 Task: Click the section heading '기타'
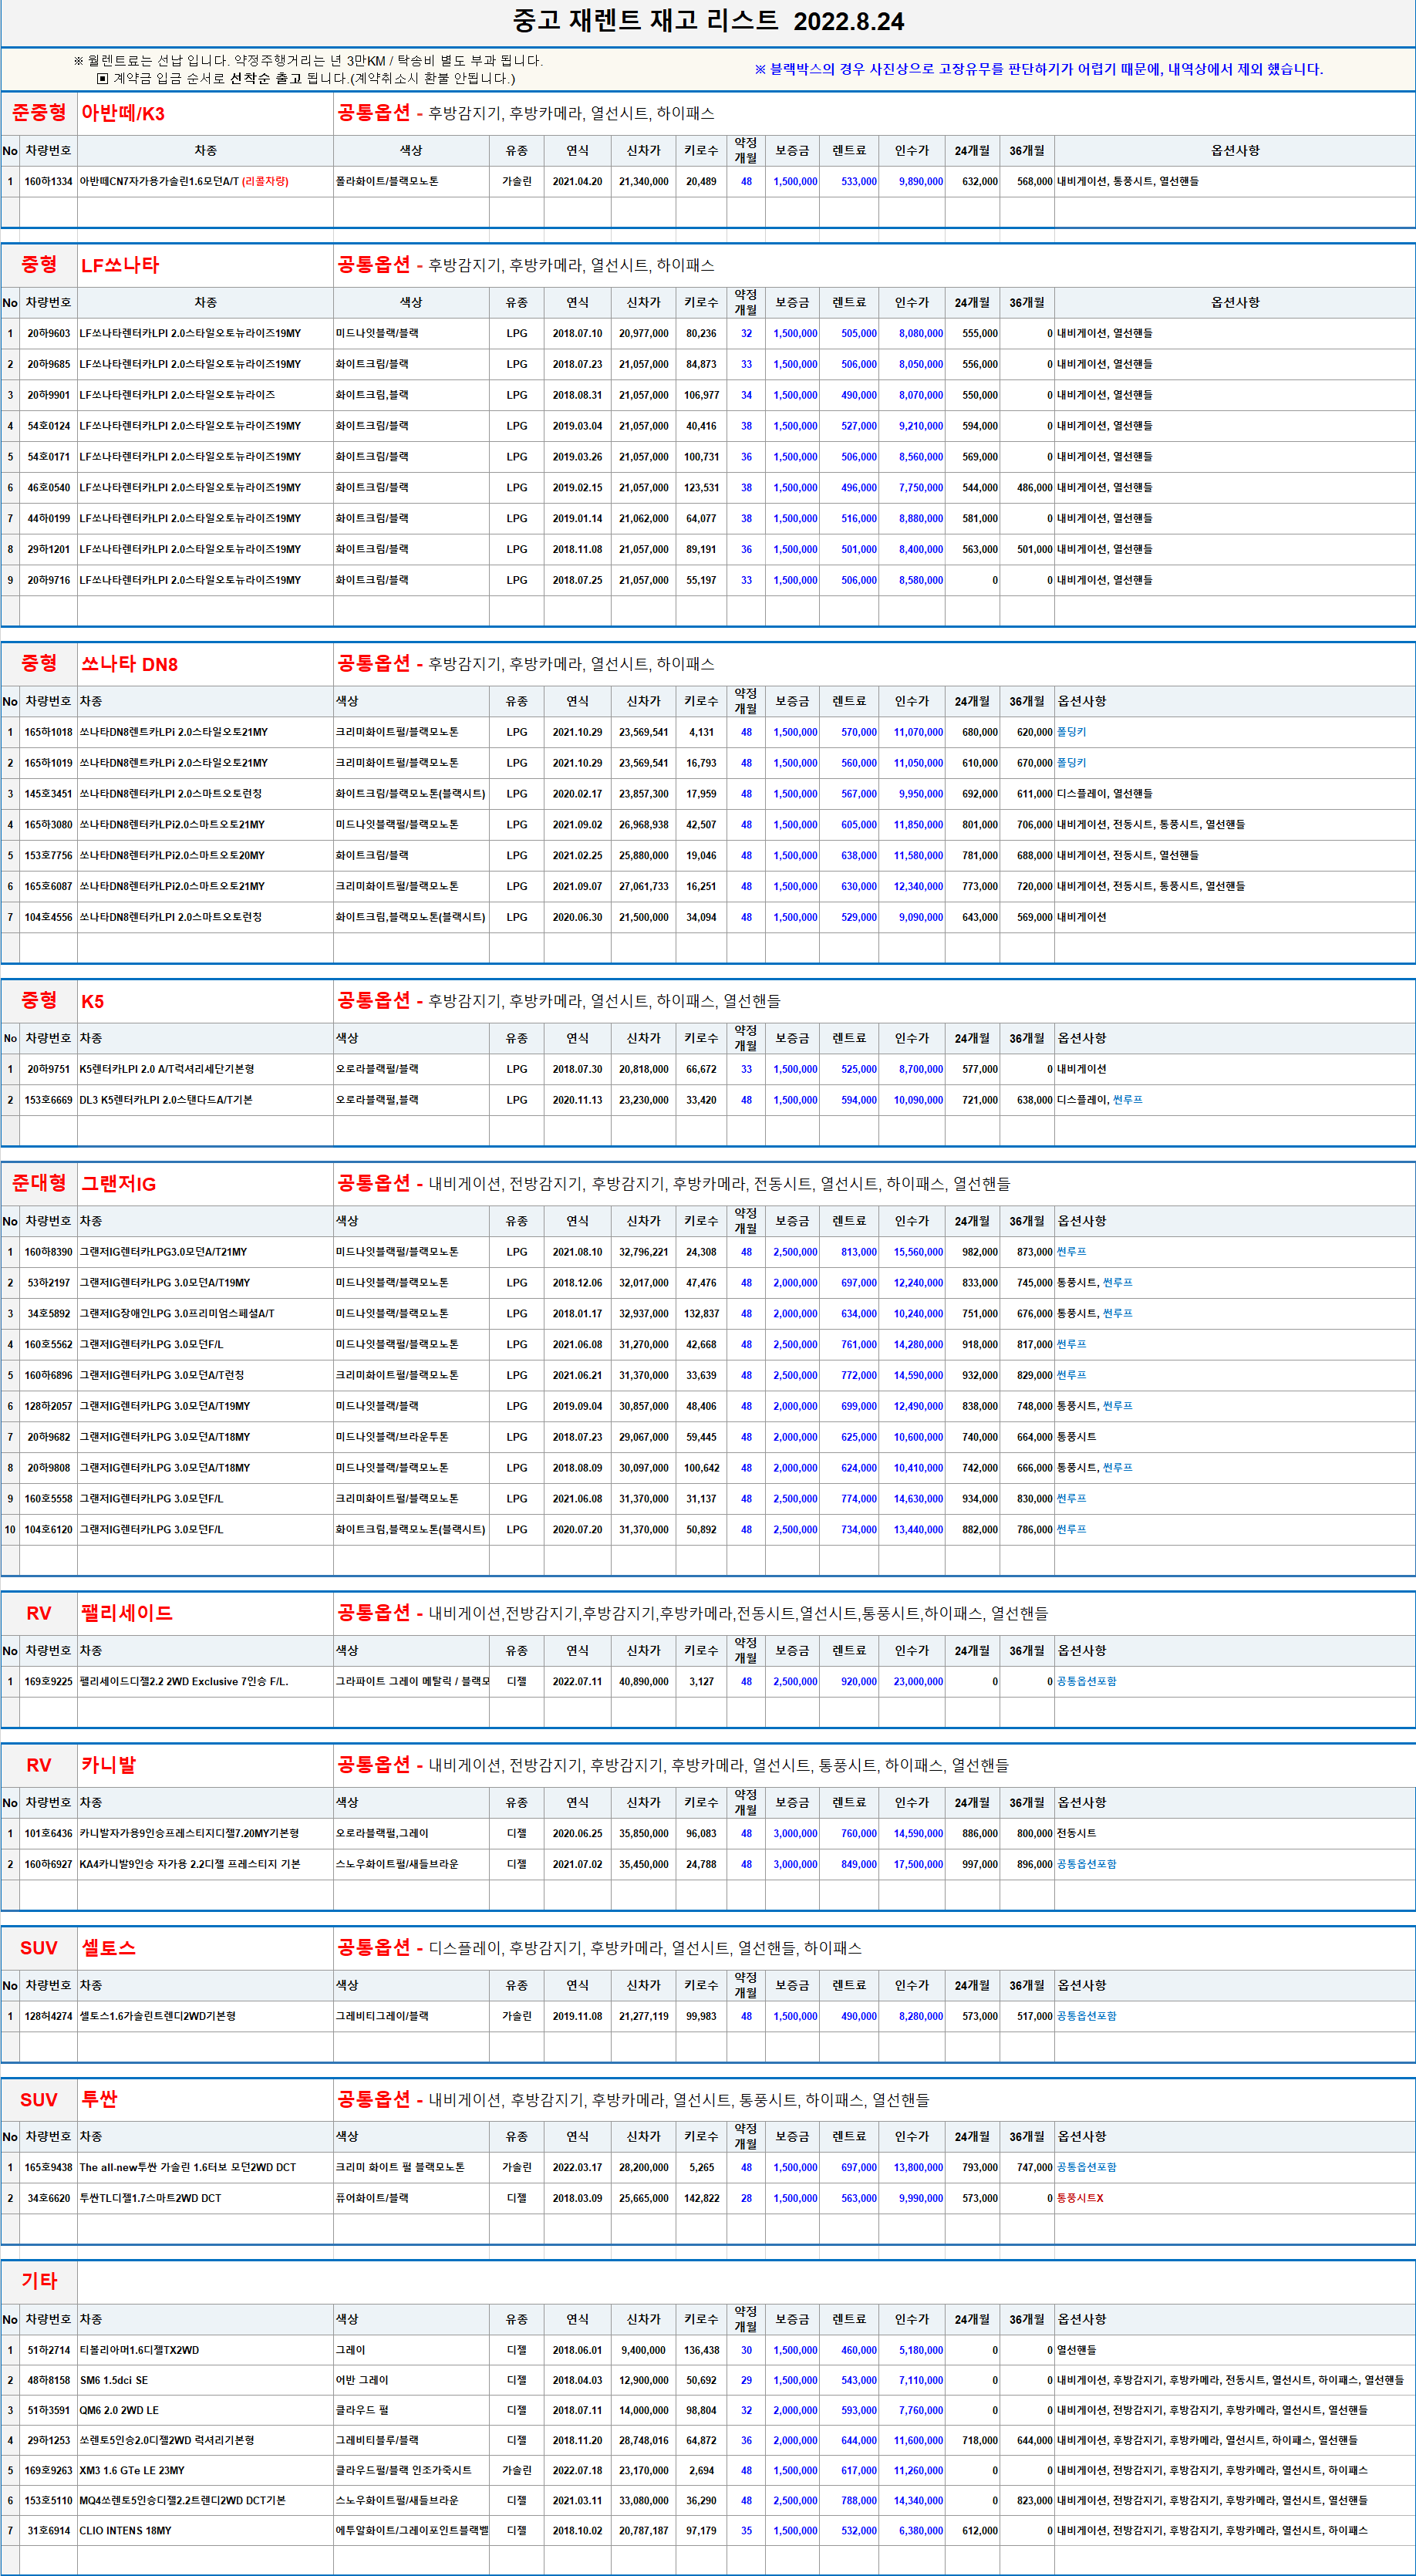pos(39,2281)
